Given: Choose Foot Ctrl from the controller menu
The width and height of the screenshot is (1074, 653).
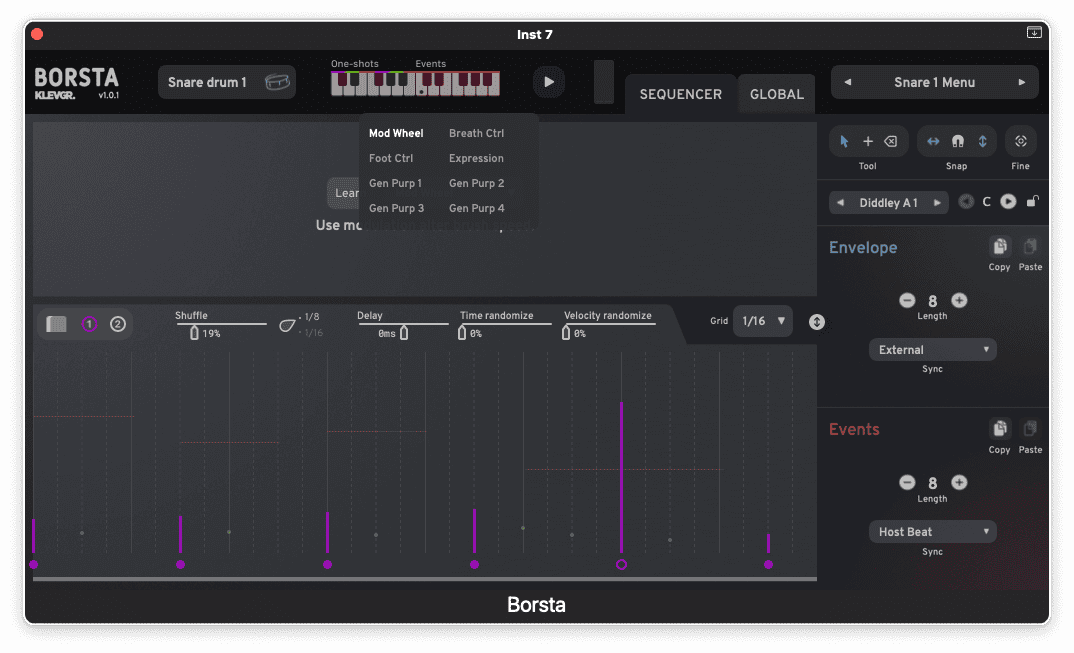Looking at the screenshot, I should [390, 158].
